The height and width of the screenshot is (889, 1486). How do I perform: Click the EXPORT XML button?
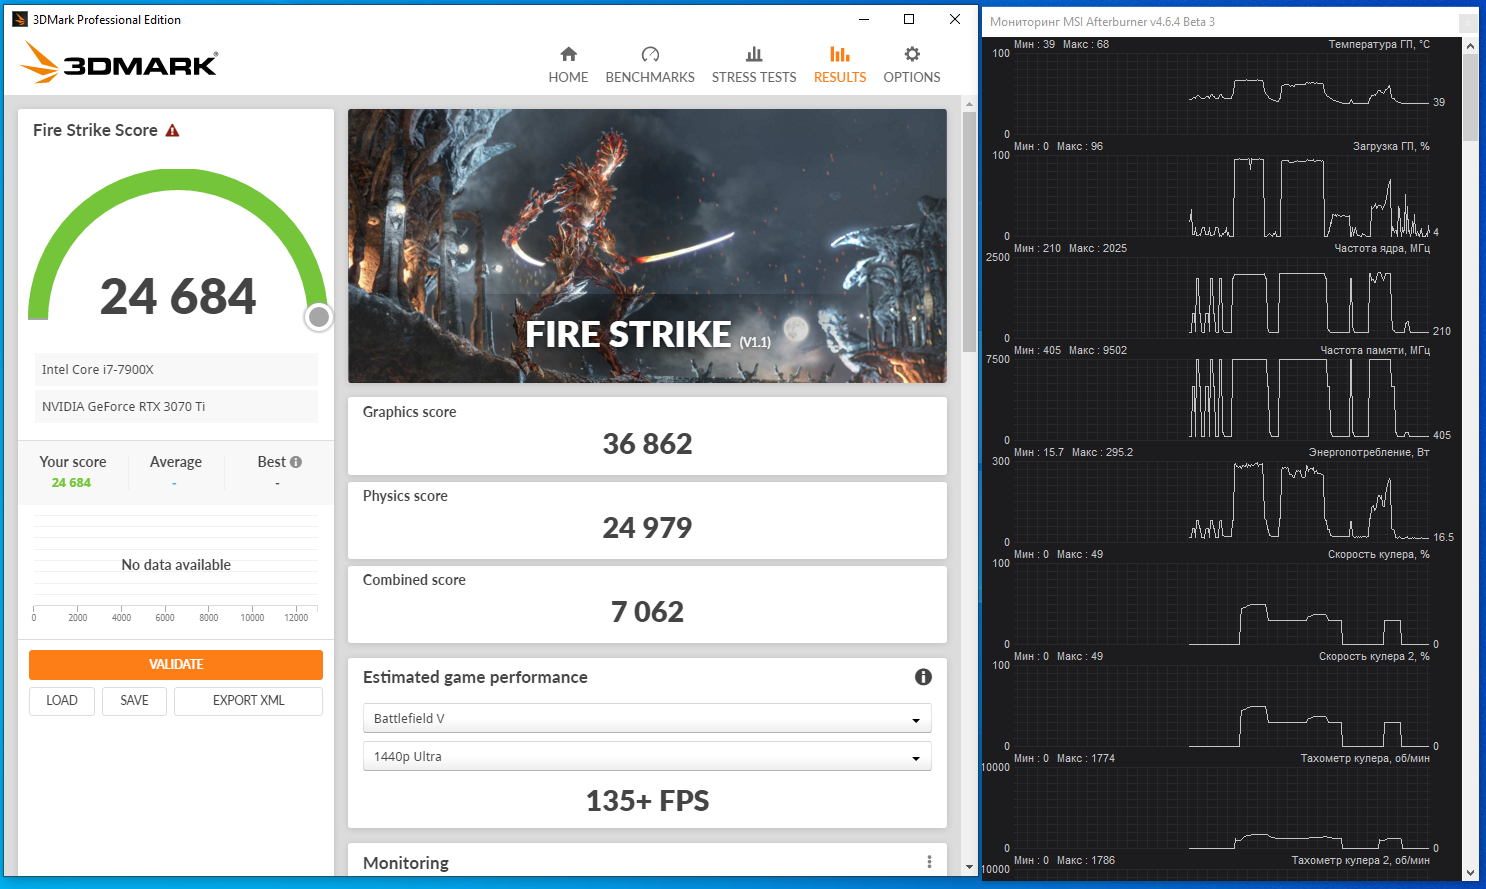(248, 701)
